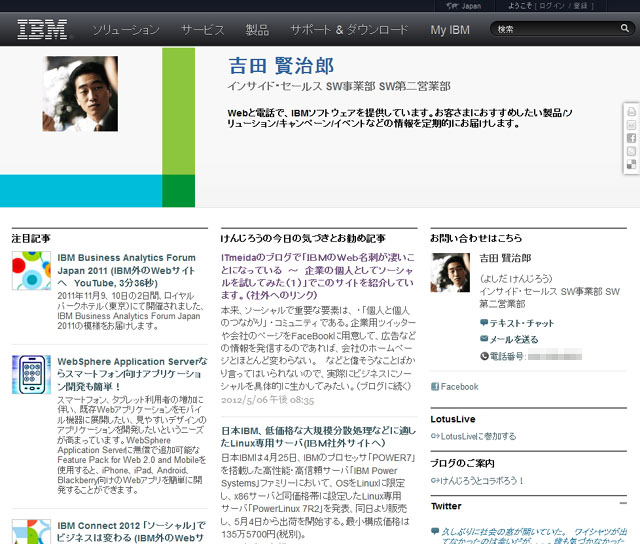Screen dimensions: 640x544
Task: Click the text chat speech bubble icon
Action: tap(484, 322)
